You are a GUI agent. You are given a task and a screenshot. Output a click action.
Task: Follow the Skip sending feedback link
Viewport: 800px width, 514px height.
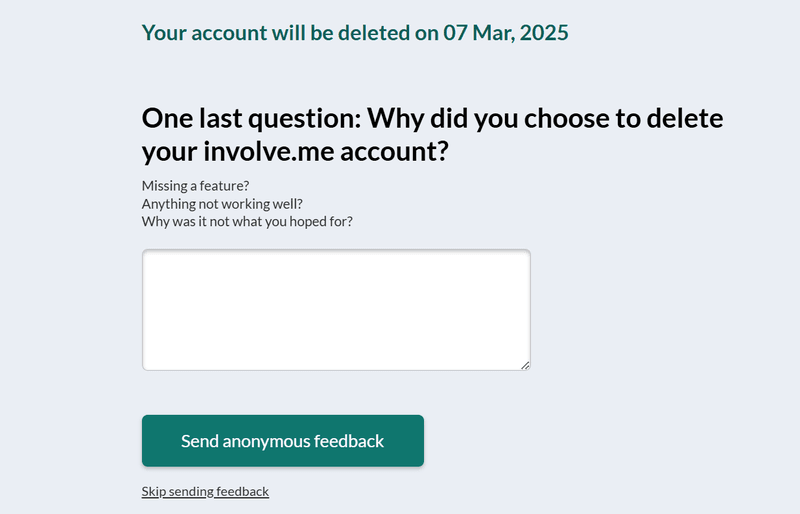[x=205, y=491]
